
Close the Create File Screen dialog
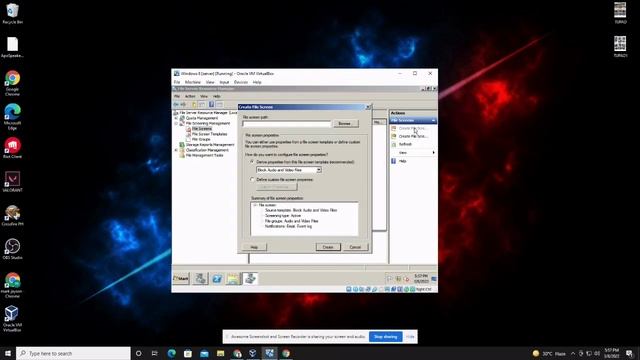coord(368,107)
